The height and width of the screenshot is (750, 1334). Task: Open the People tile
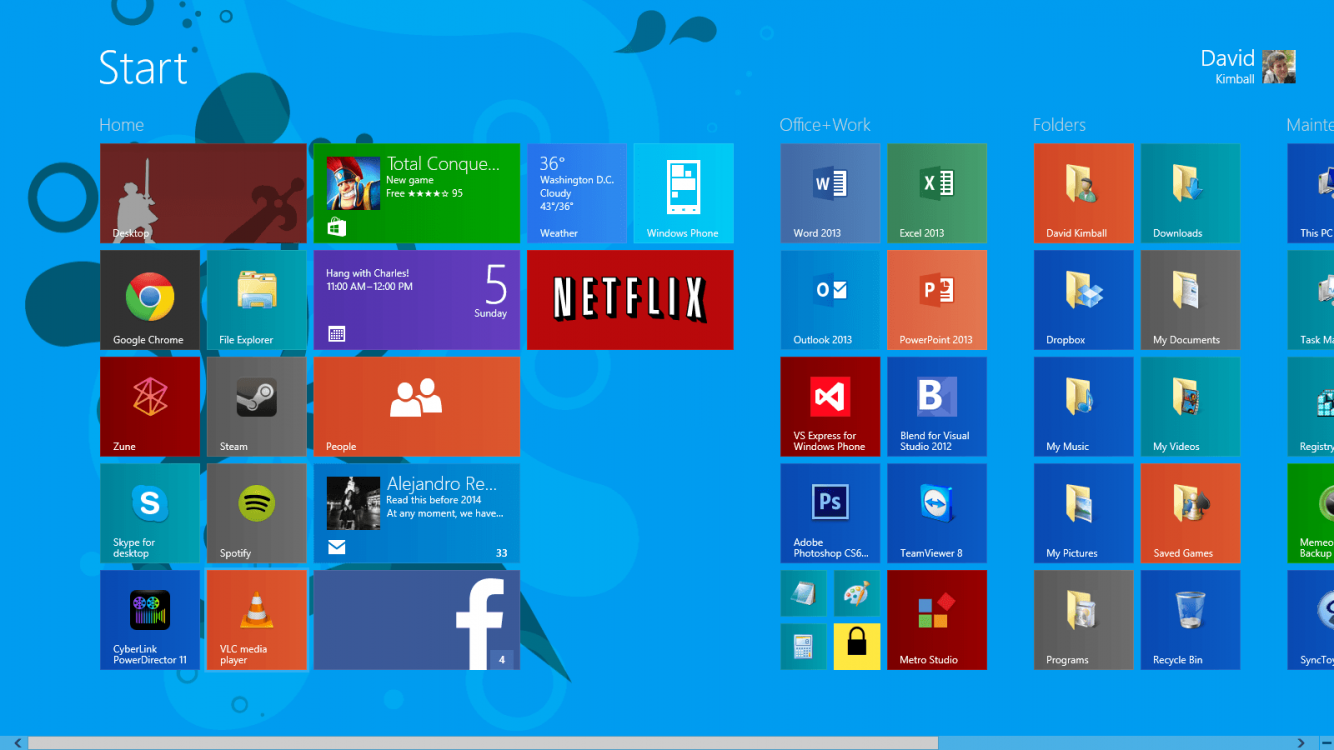click(417, 407)
